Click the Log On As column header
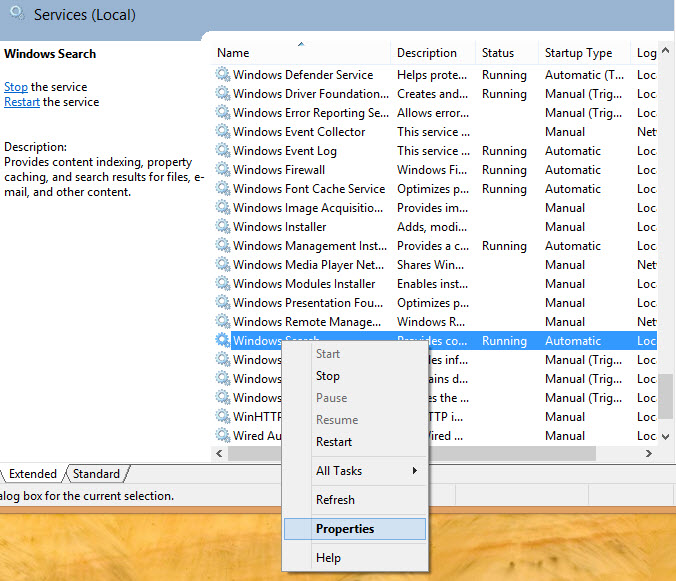Screen dimensions: 676x581 click(644, 53)
